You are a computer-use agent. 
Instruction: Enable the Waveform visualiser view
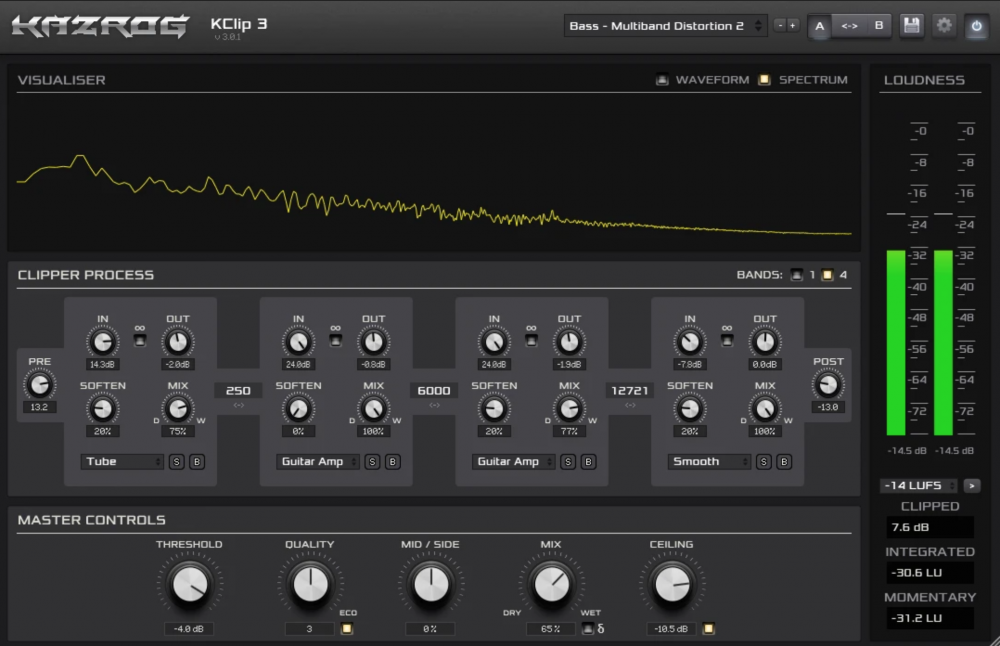(x=662, y=80)
